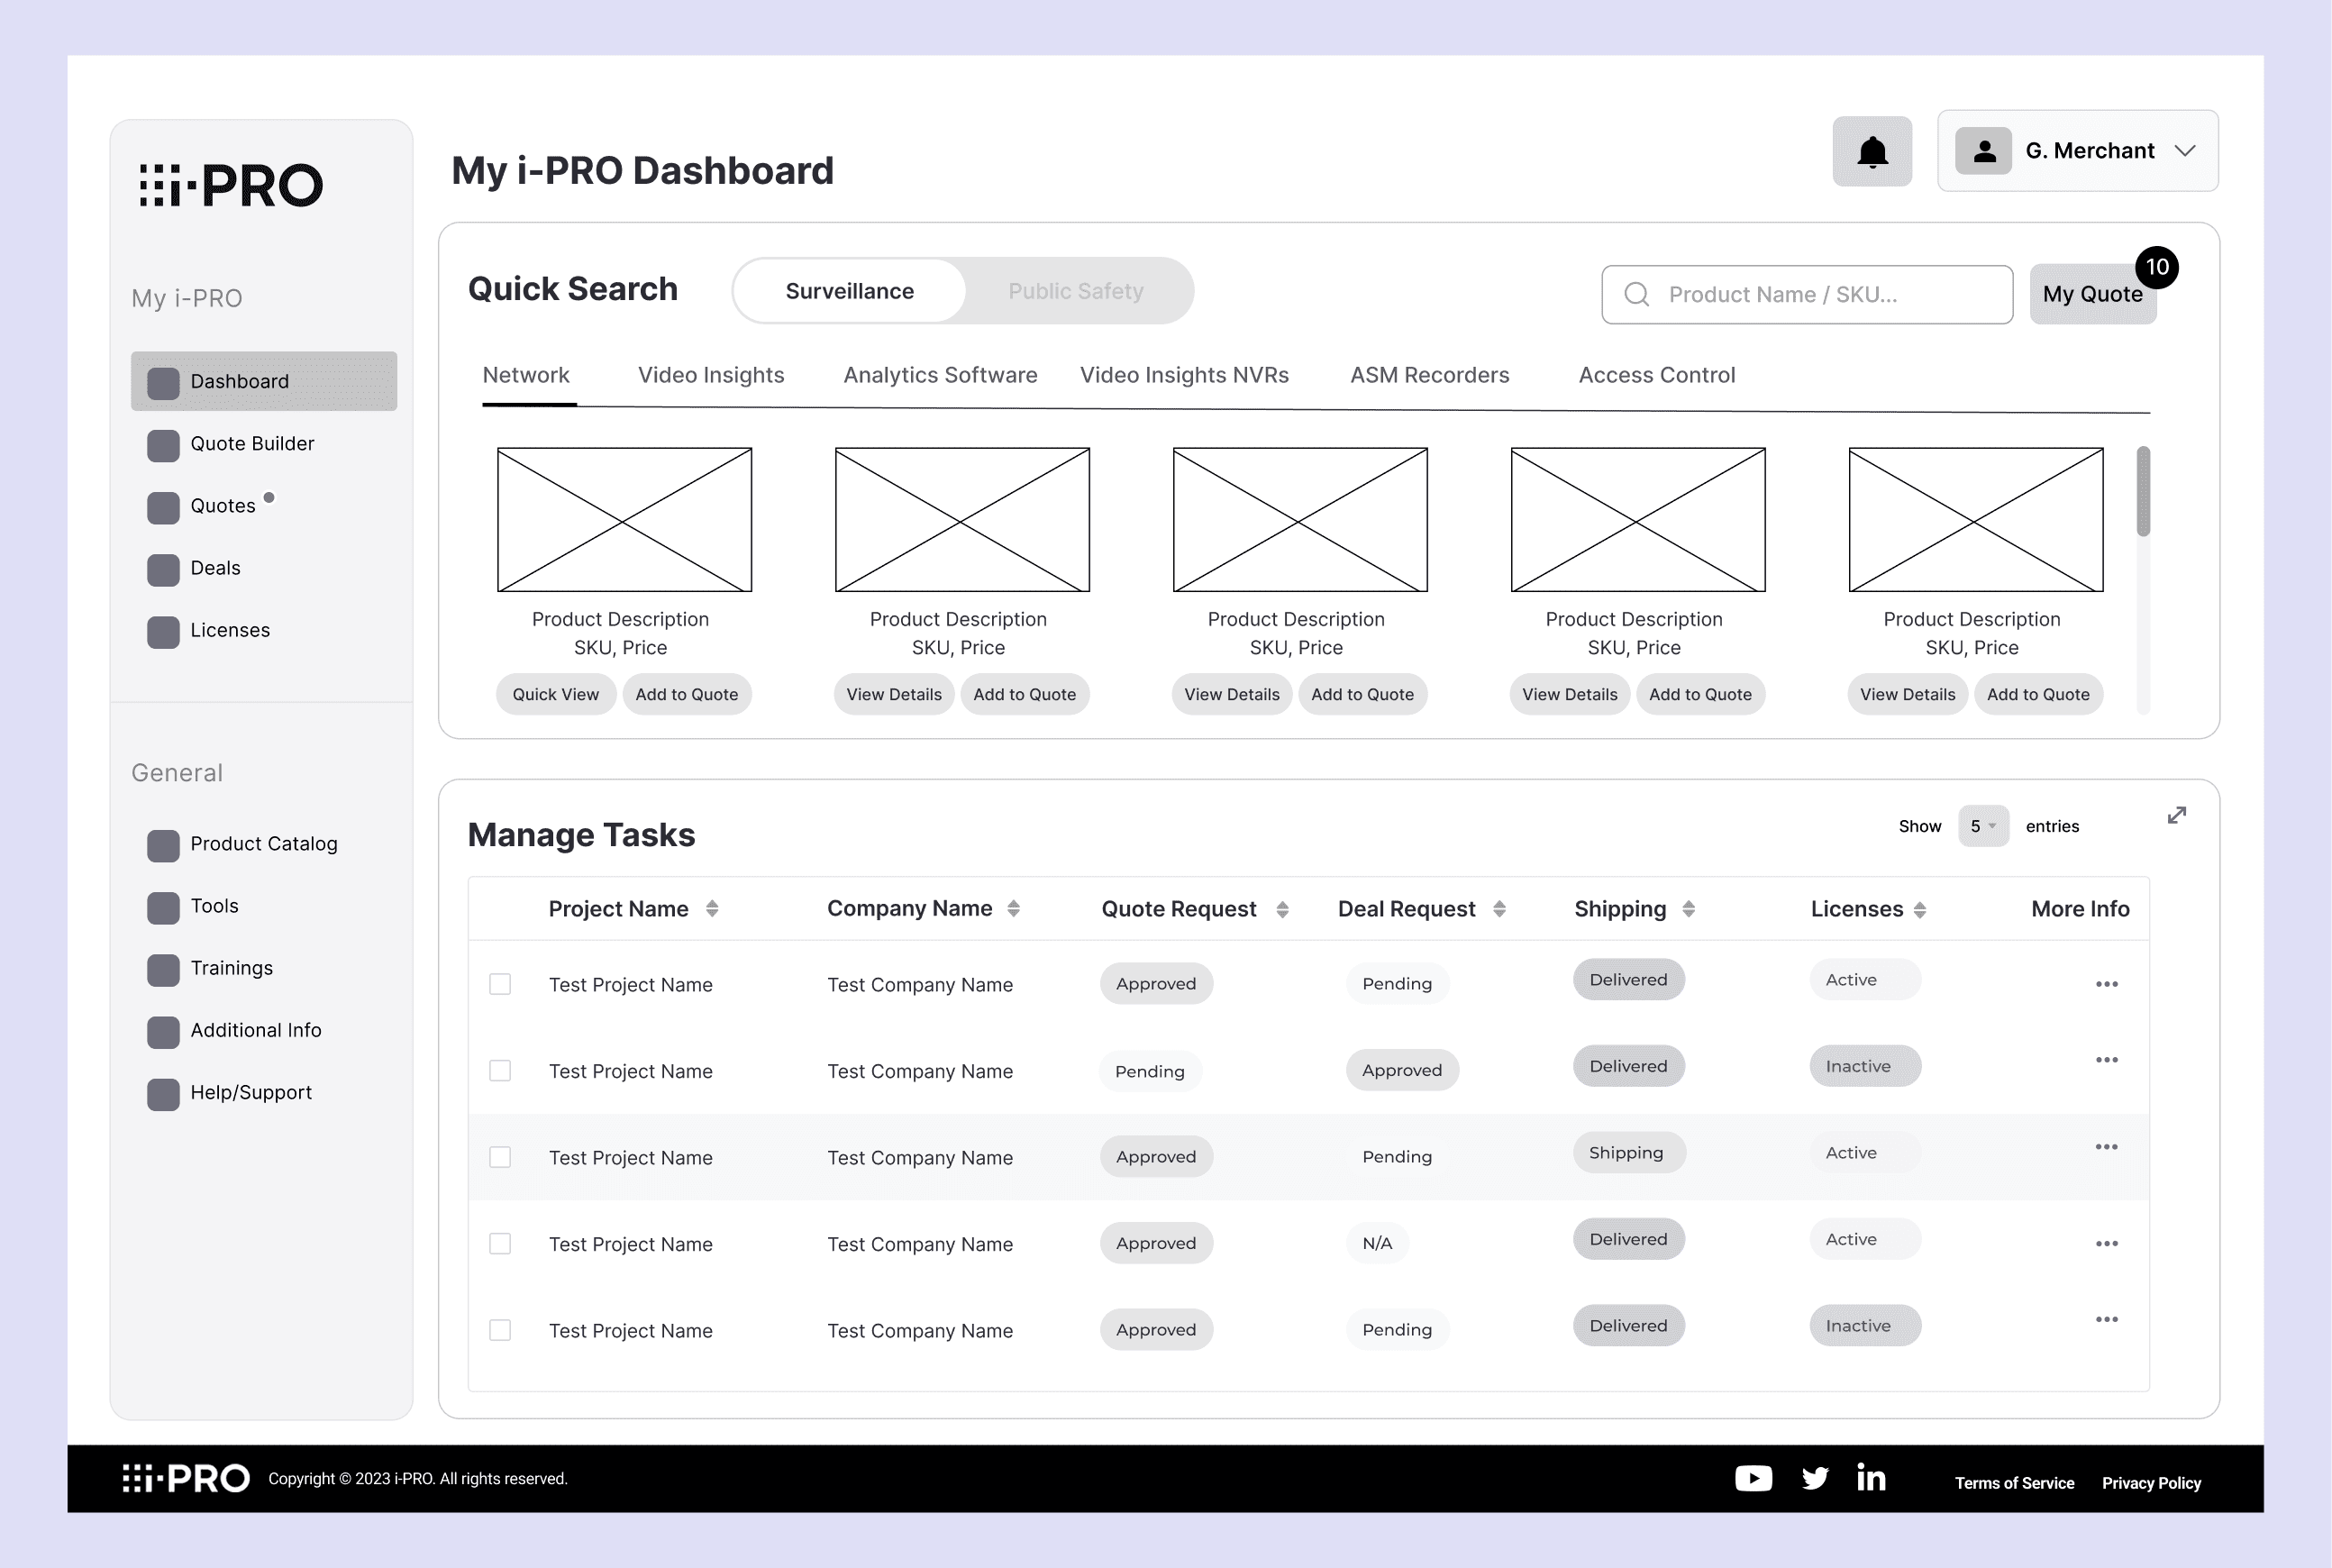Click Quote Builder sidebar icon
Screen dimensions: 2332x1568
point(163,445)
